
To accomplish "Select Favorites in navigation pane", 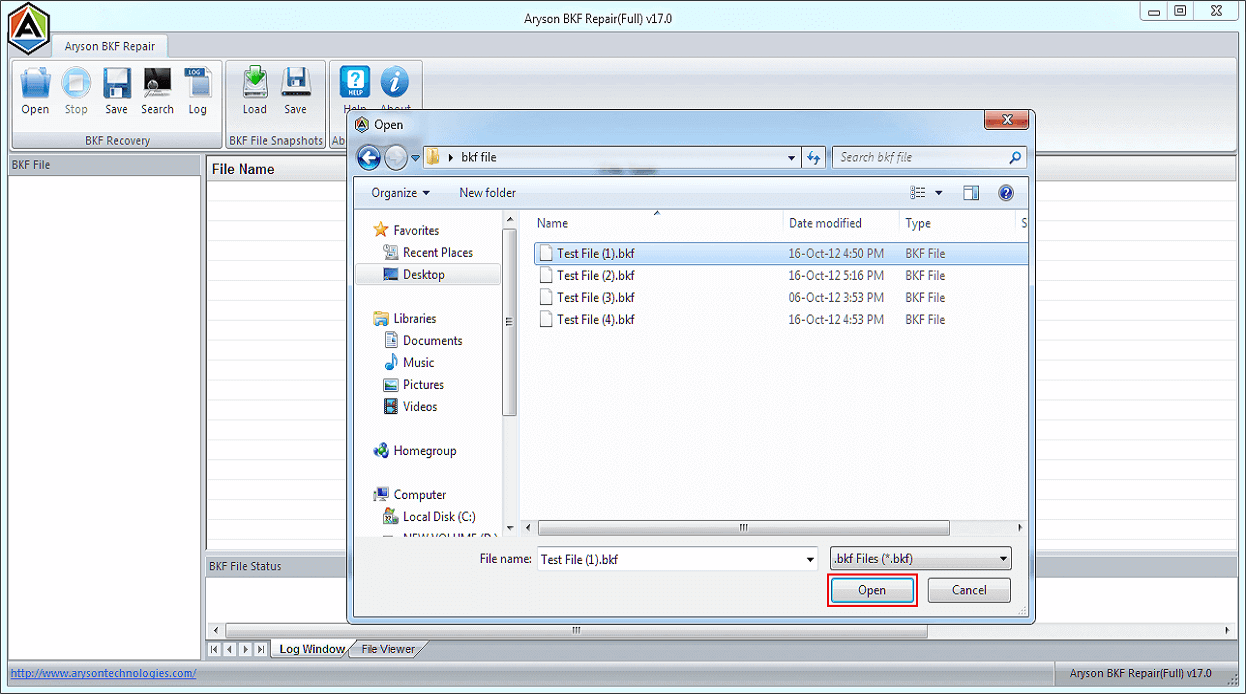I will (406, 230).
